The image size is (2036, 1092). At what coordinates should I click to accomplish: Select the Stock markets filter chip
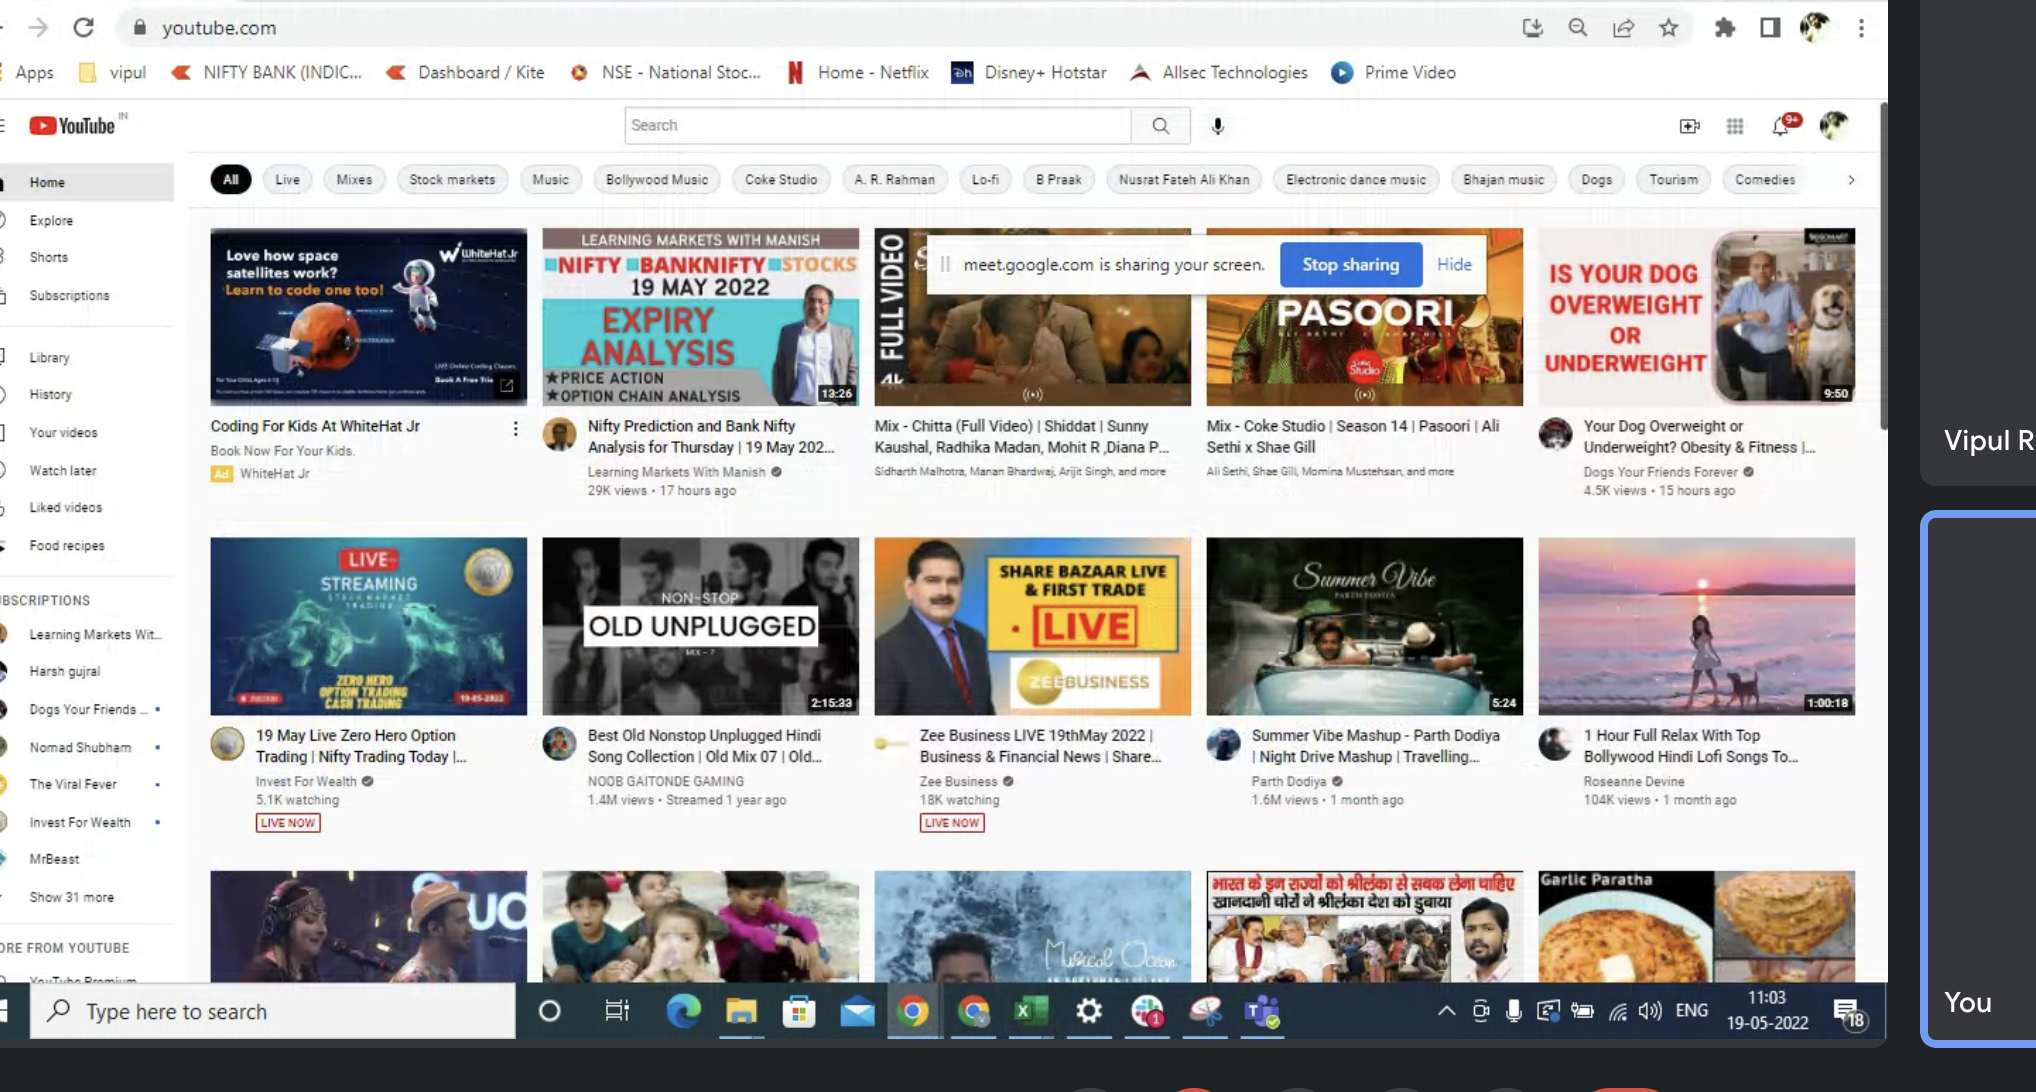(452, 180)
